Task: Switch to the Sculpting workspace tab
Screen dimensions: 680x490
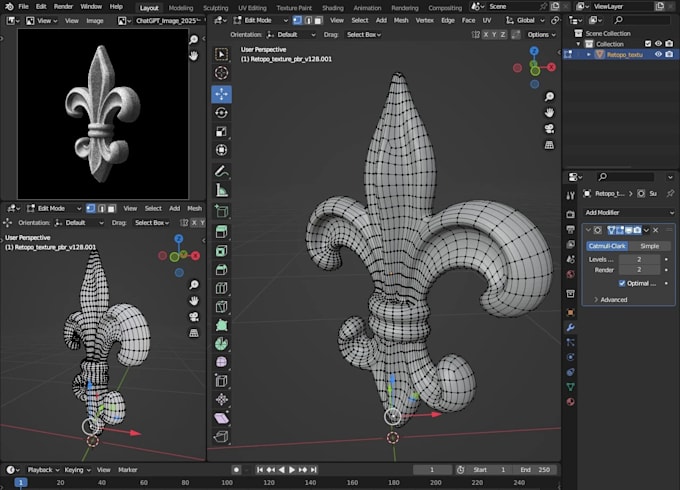Action: (216, 8)
